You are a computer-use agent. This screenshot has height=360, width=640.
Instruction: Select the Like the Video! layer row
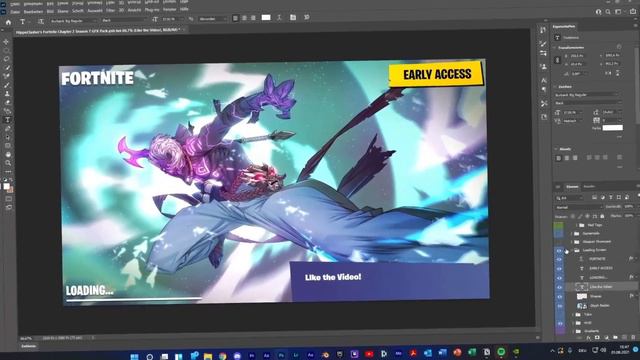tap(601, 287)
